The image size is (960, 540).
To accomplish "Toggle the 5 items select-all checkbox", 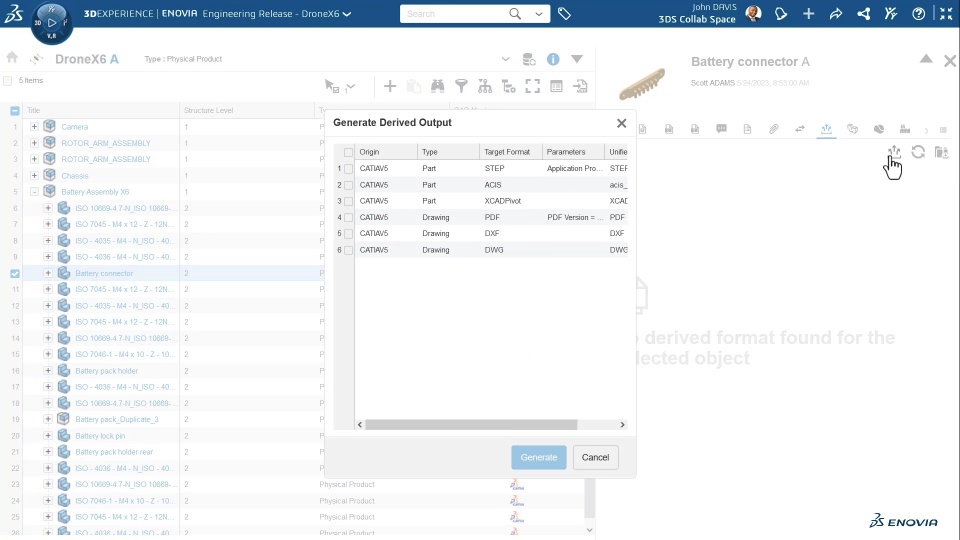I will tap(7, 80).
